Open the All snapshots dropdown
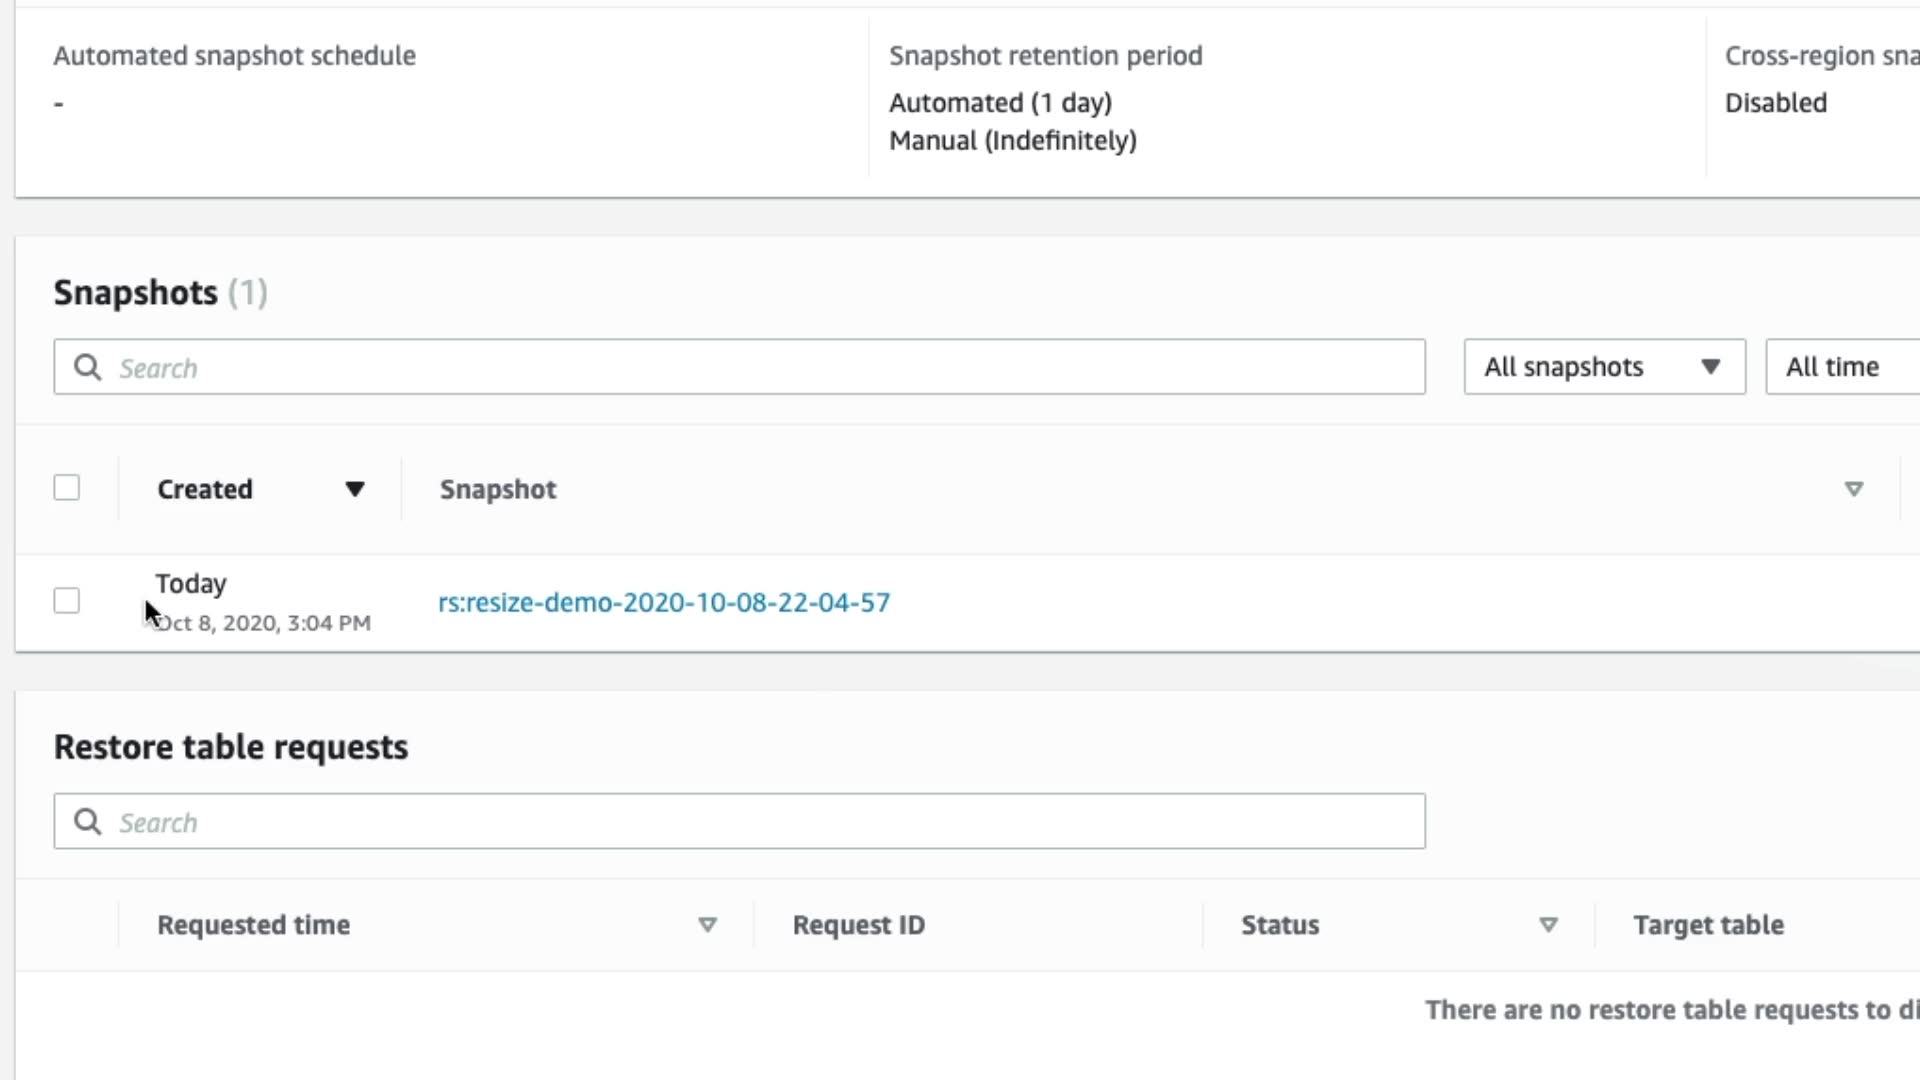The width and height of the screenshot is (1920, 1080). coord(1603,367)
